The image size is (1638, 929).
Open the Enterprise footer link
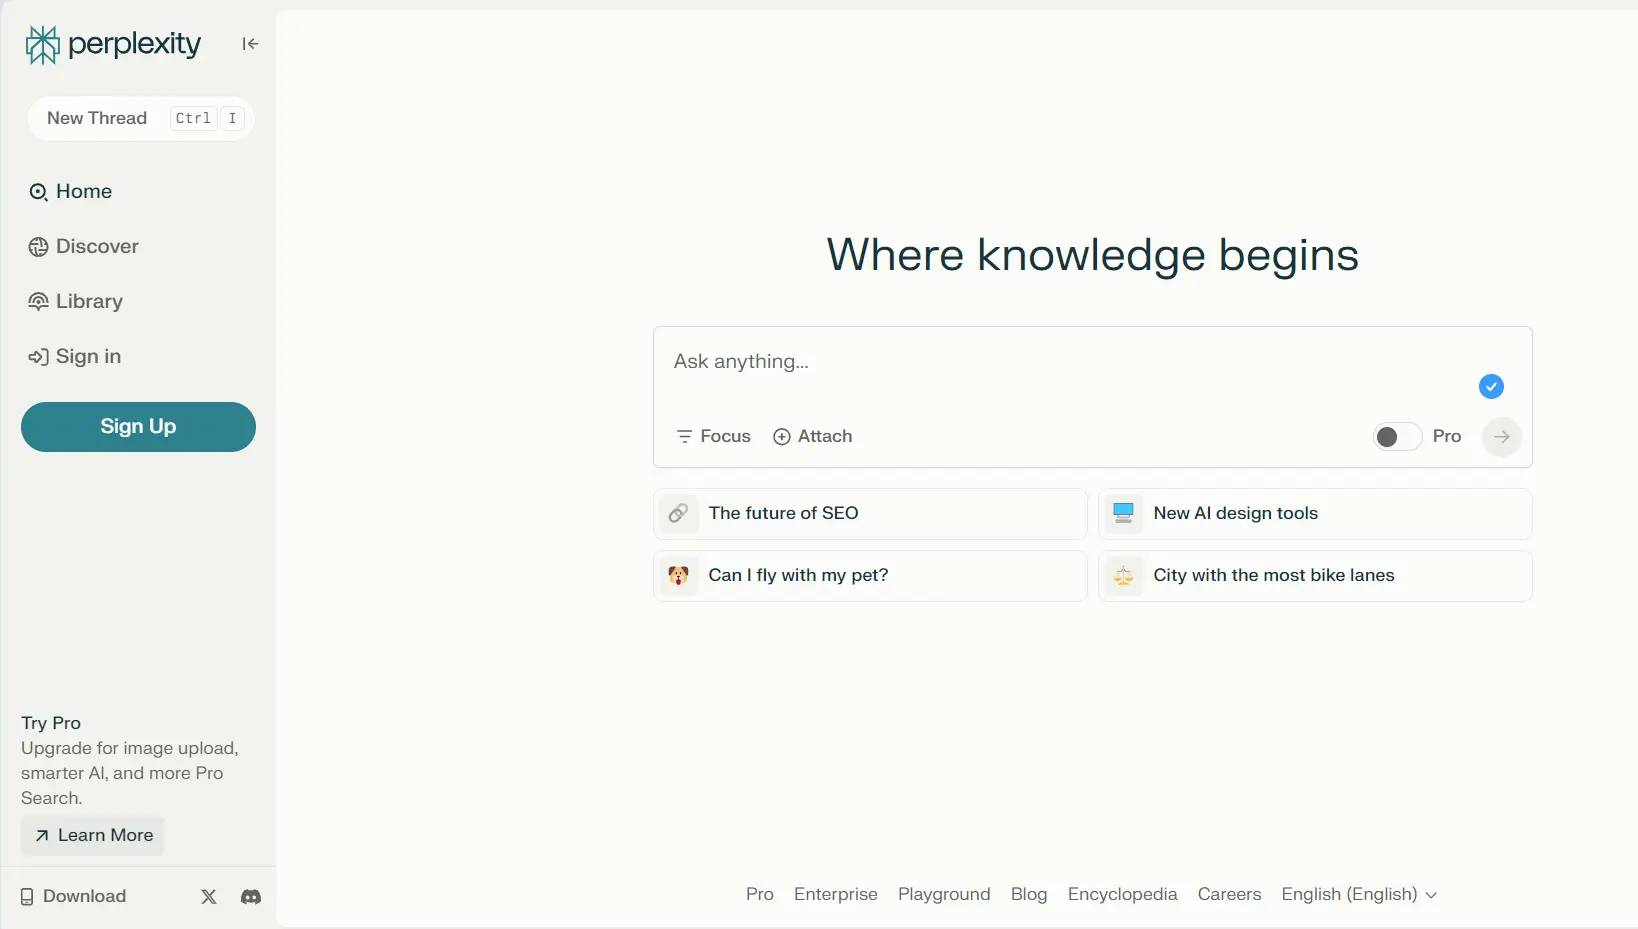[x=836, y=895]
